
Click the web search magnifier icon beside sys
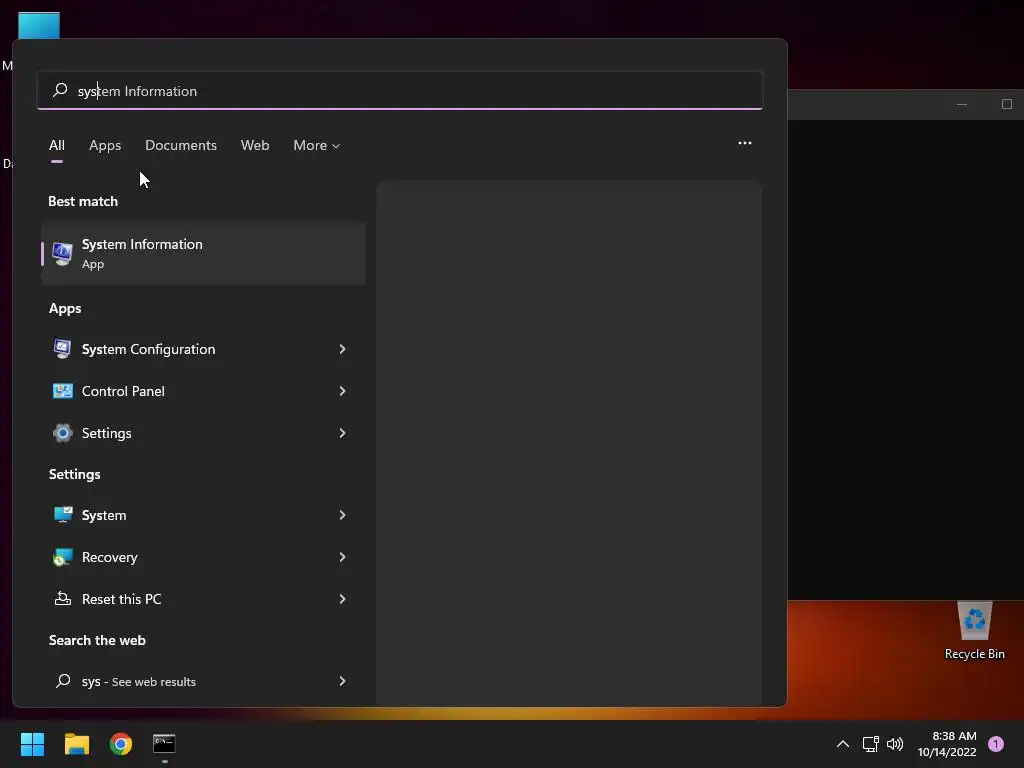(63, 681)
